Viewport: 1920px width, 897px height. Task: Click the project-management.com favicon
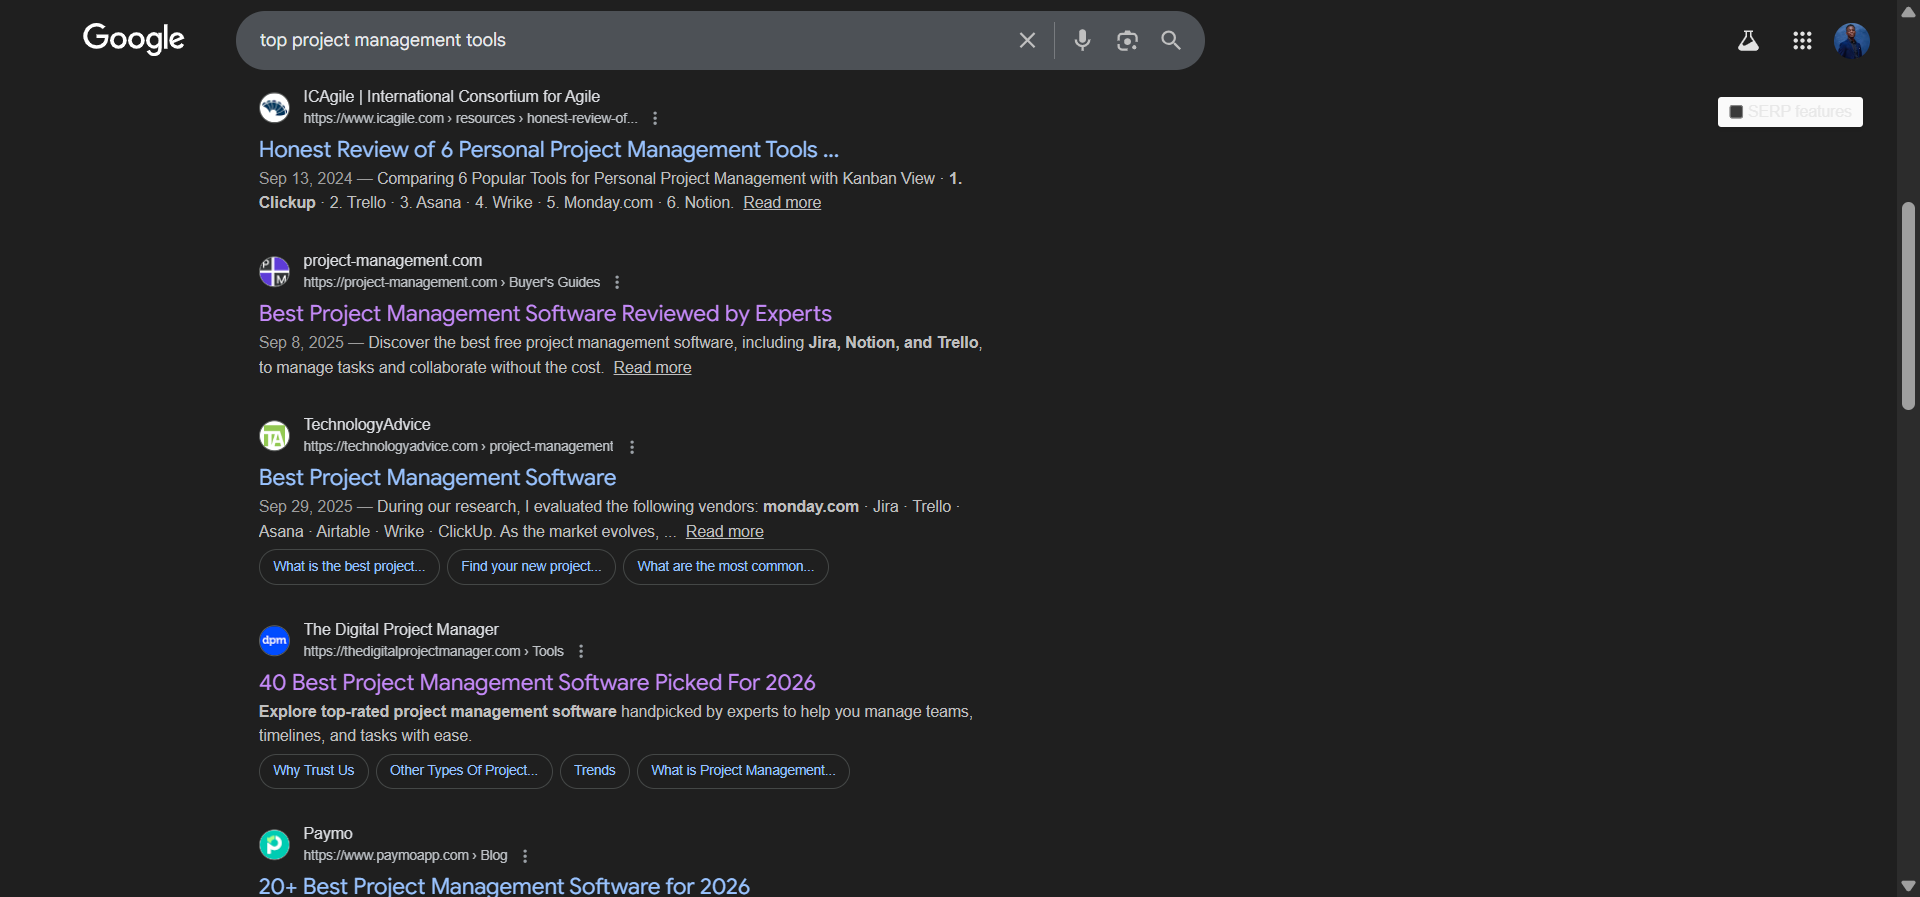(x=274, y=271)
